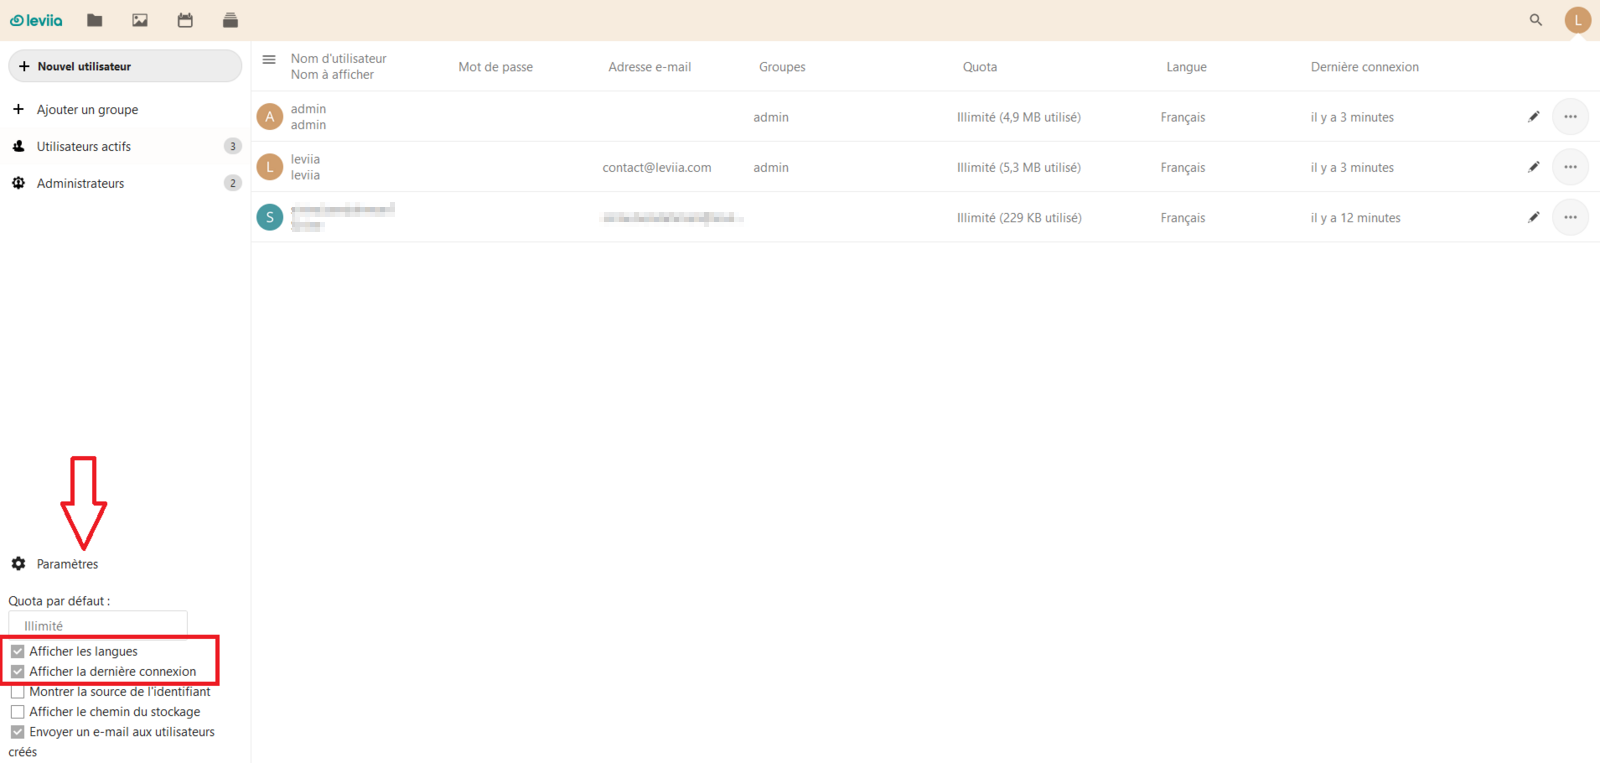Enable Montrer la source de l'identifiant
1600x763 pixels.
[18, 692]
